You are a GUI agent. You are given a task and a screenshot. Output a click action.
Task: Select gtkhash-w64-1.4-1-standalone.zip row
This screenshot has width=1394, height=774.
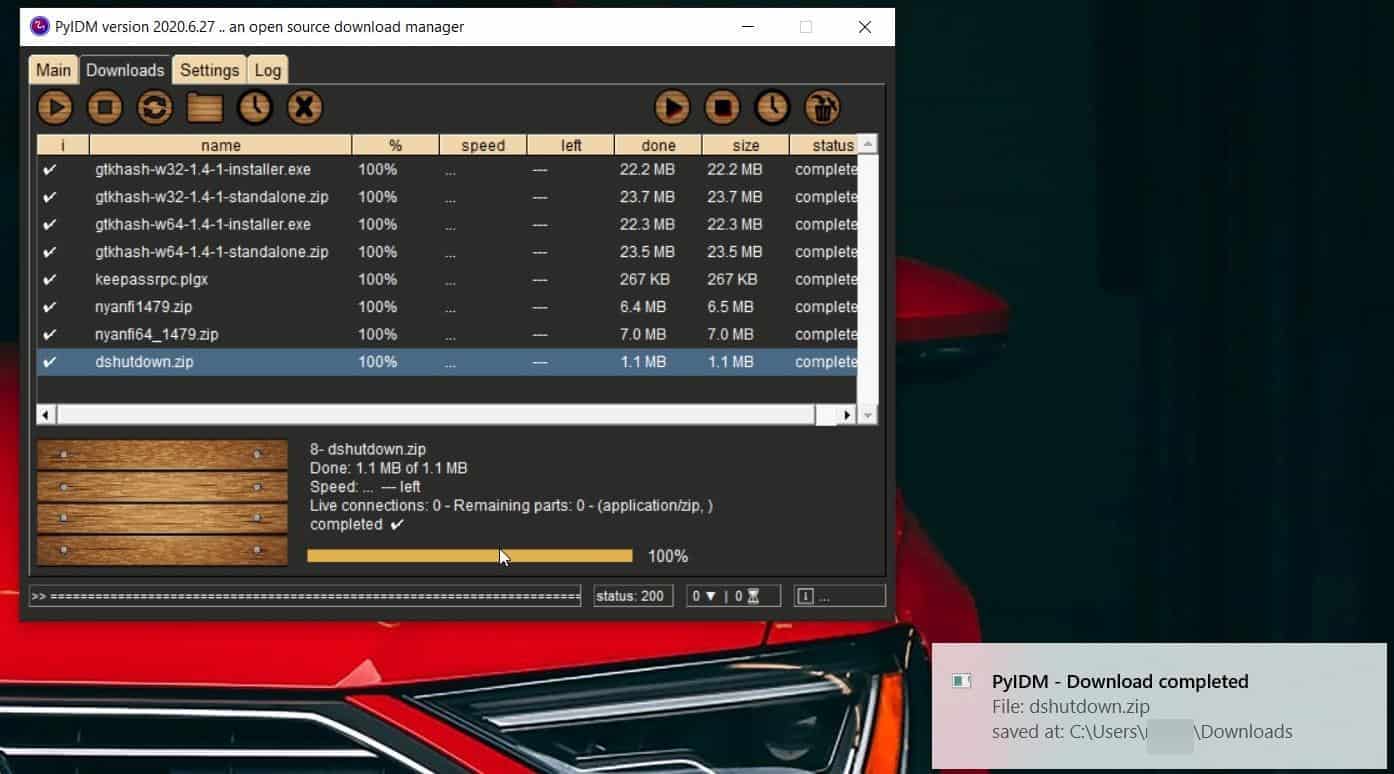coord(447,252)
